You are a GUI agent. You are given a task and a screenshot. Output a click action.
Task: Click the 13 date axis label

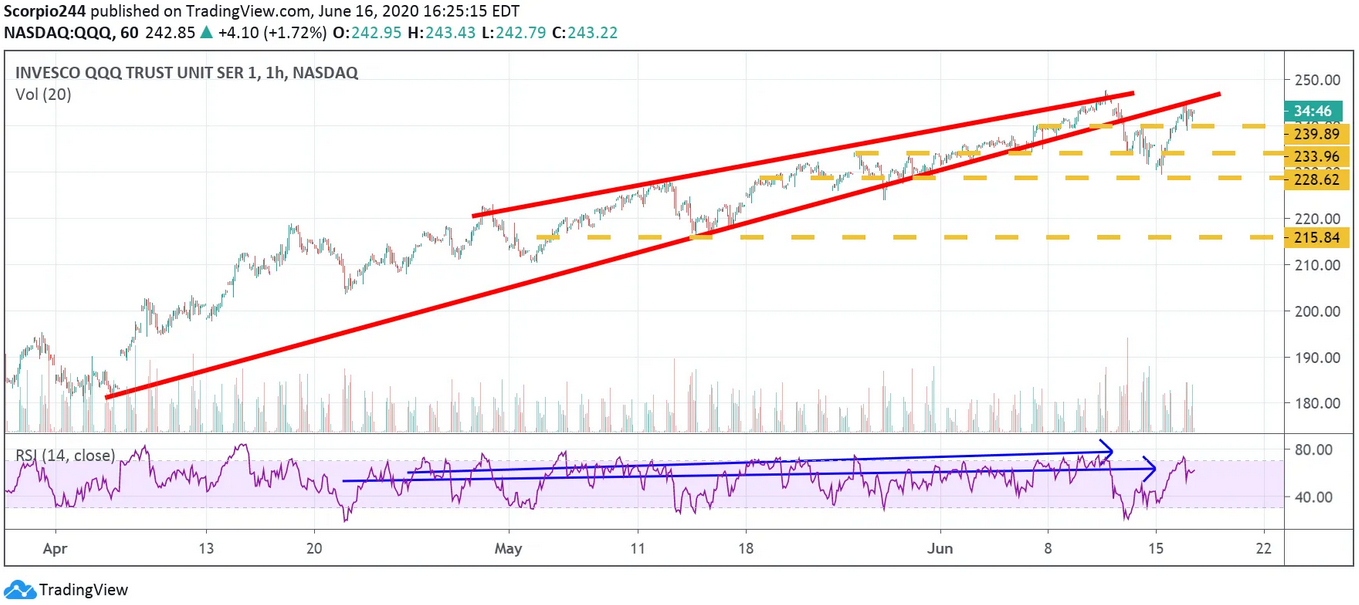click(205, 549)
